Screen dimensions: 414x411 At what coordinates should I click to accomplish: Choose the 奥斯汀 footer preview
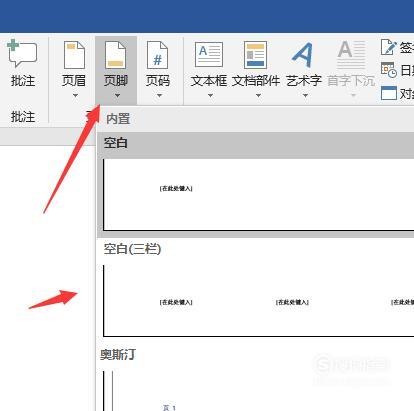tap(258, 391)
